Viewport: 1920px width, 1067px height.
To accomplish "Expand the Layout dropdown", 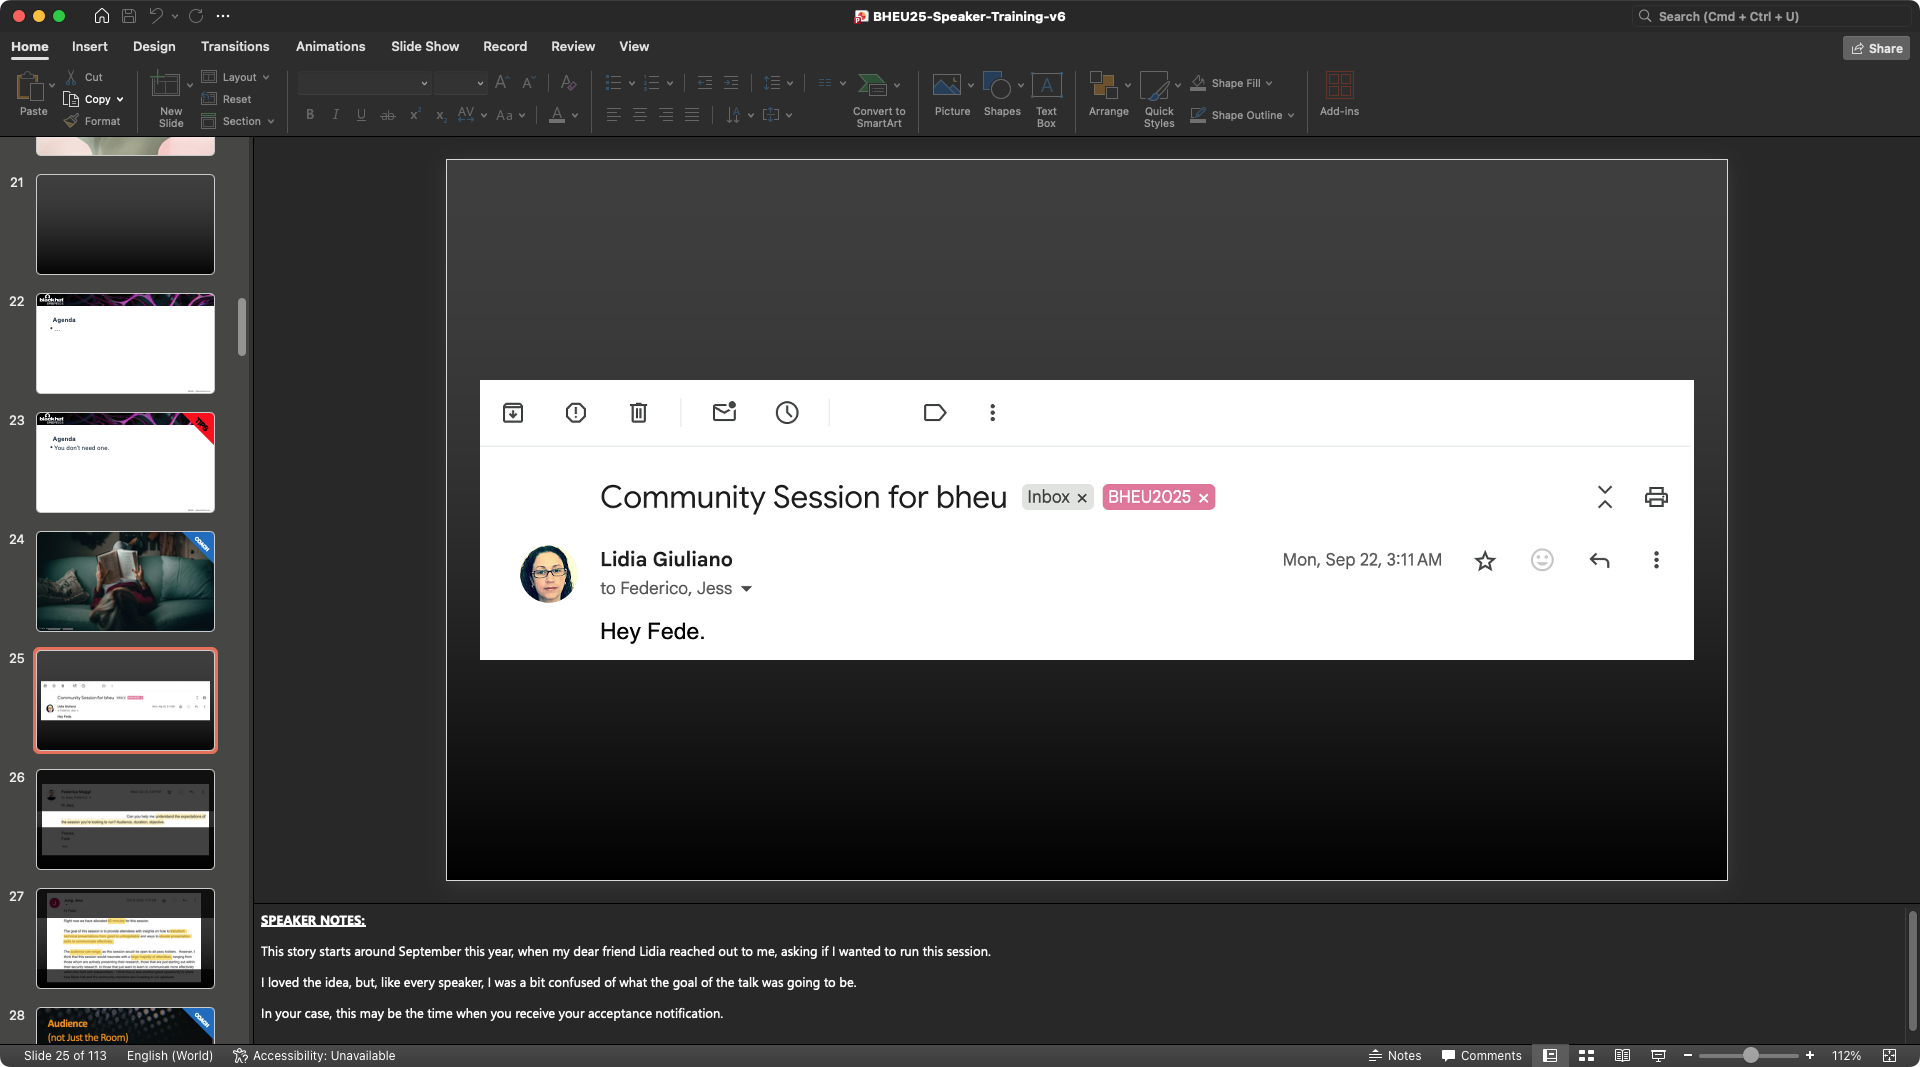I will pyautogui.click(x=237, y=77).
